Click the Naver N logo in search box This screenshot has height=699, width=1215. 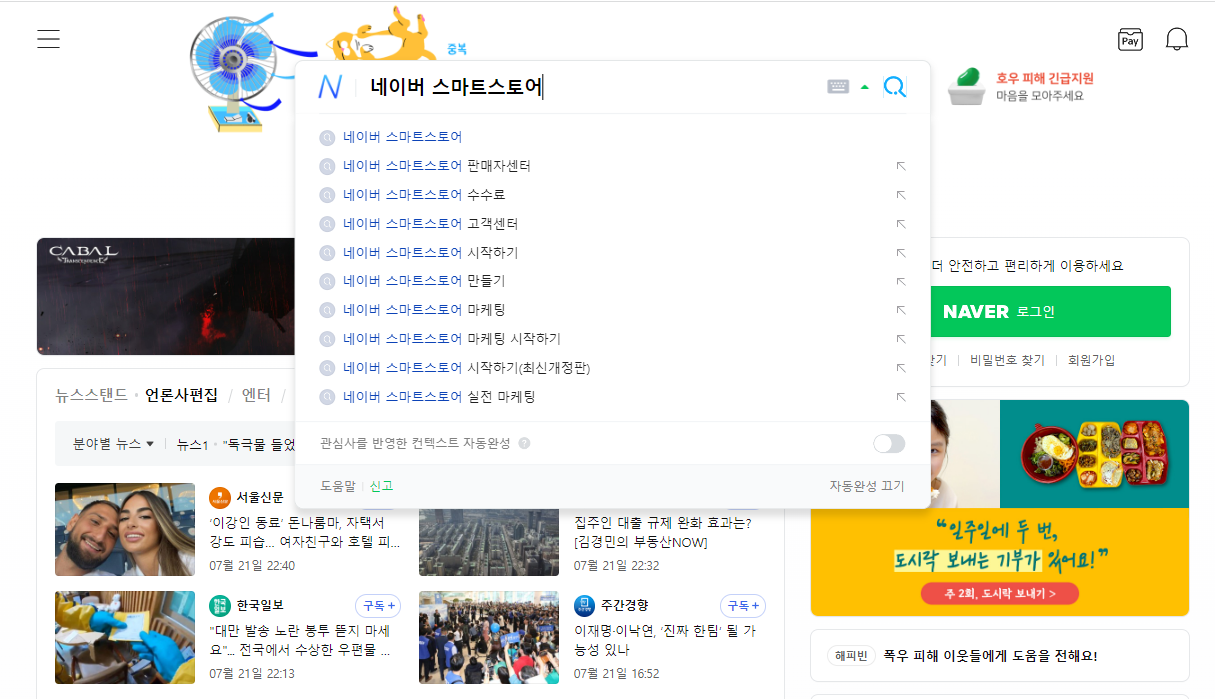tap(330, 87)
